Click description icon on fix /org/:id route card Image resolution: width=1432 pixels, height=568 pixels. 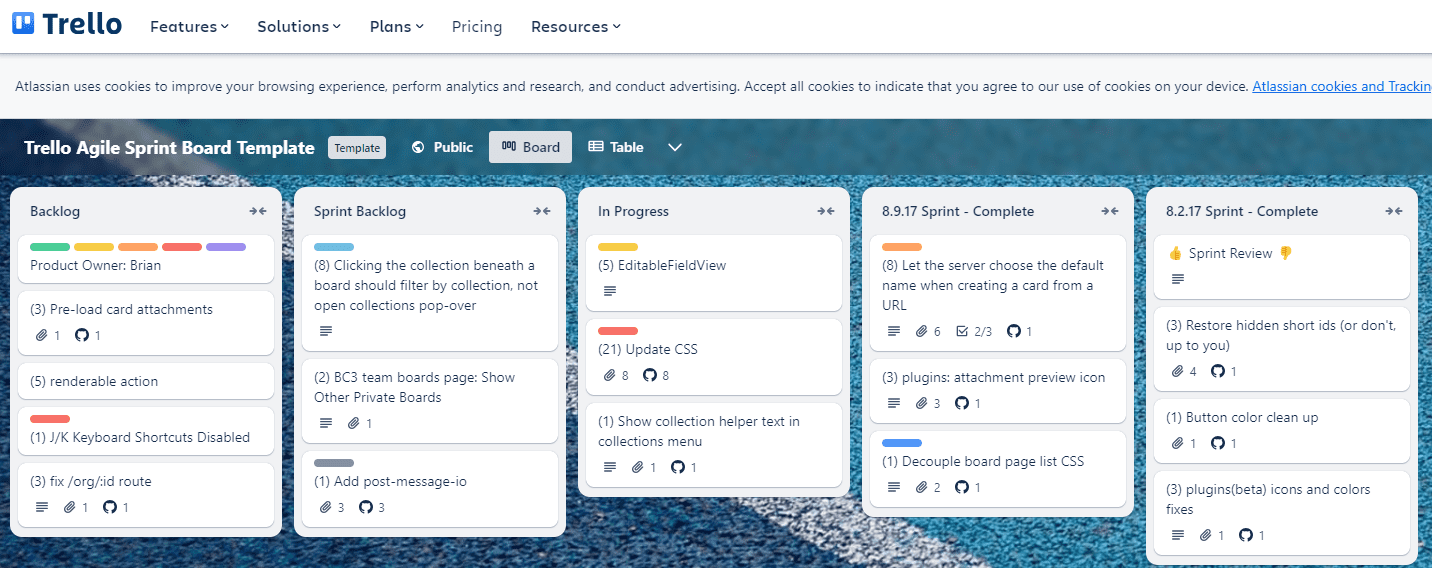tap(42, 507)
